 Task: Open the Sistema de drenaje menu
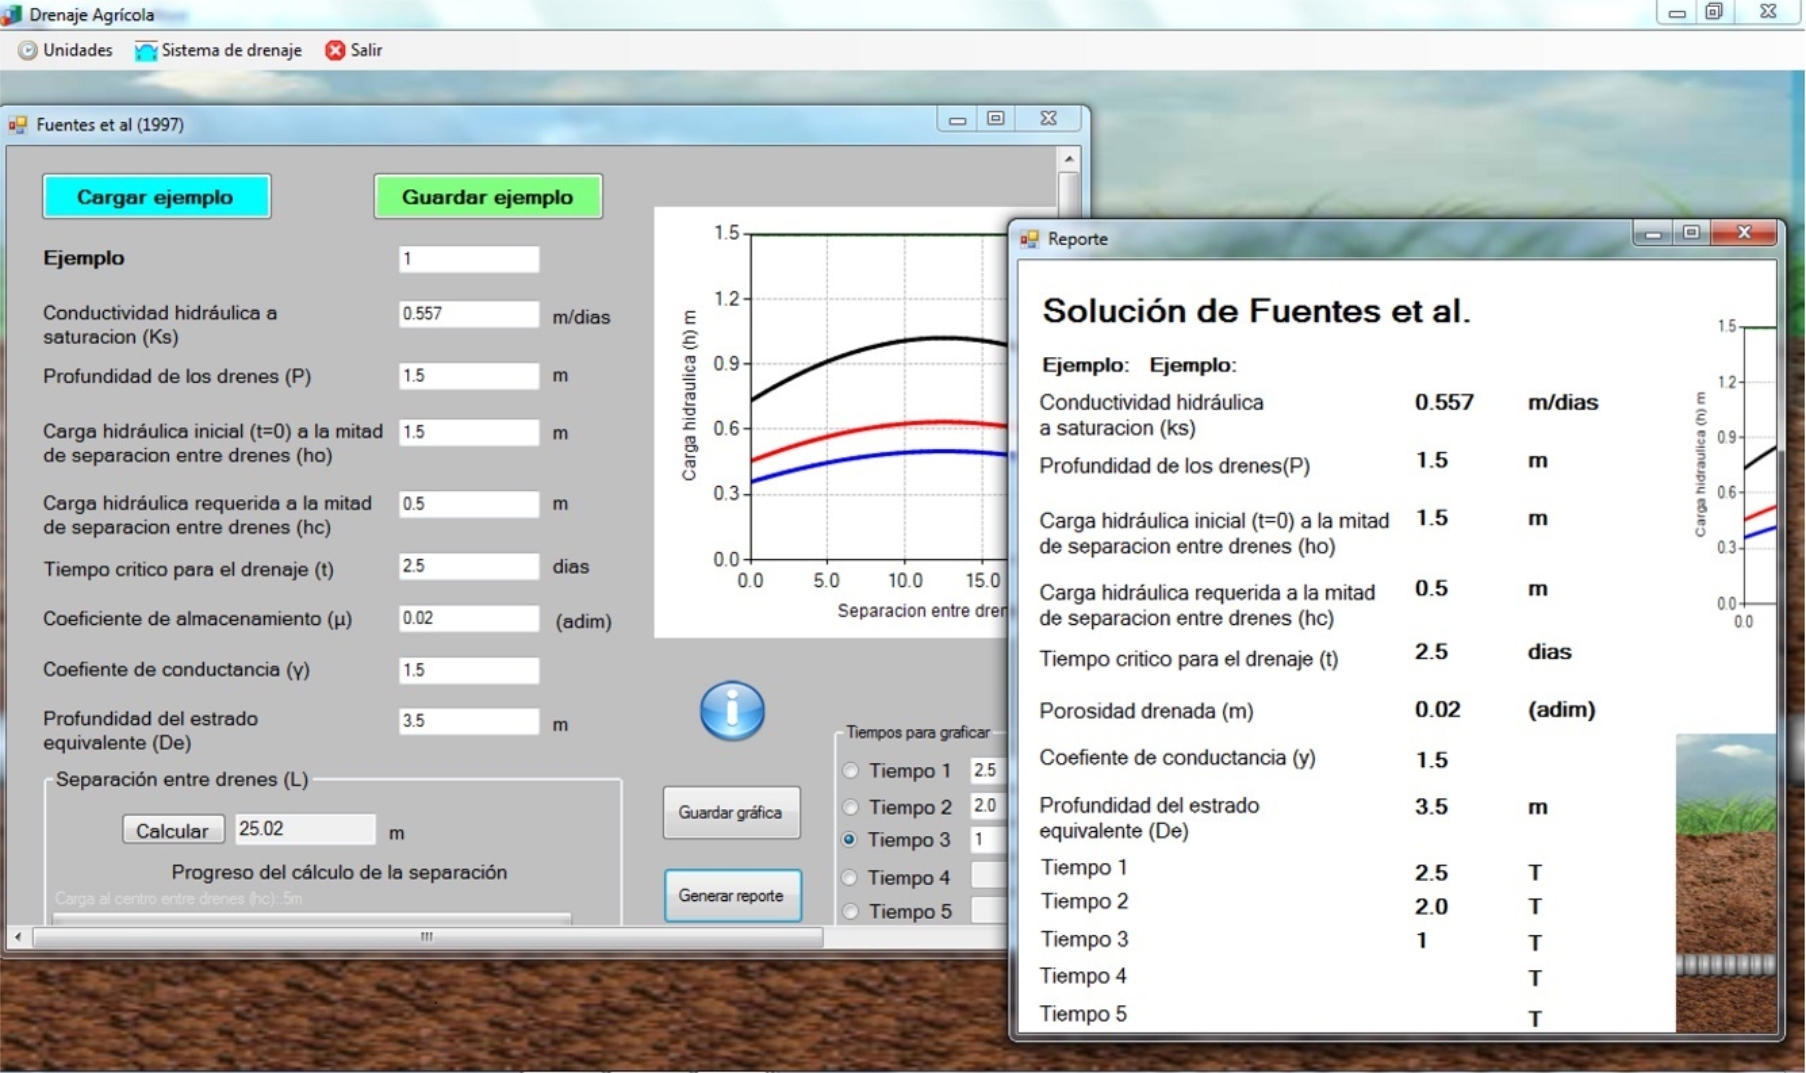point(218,50)
